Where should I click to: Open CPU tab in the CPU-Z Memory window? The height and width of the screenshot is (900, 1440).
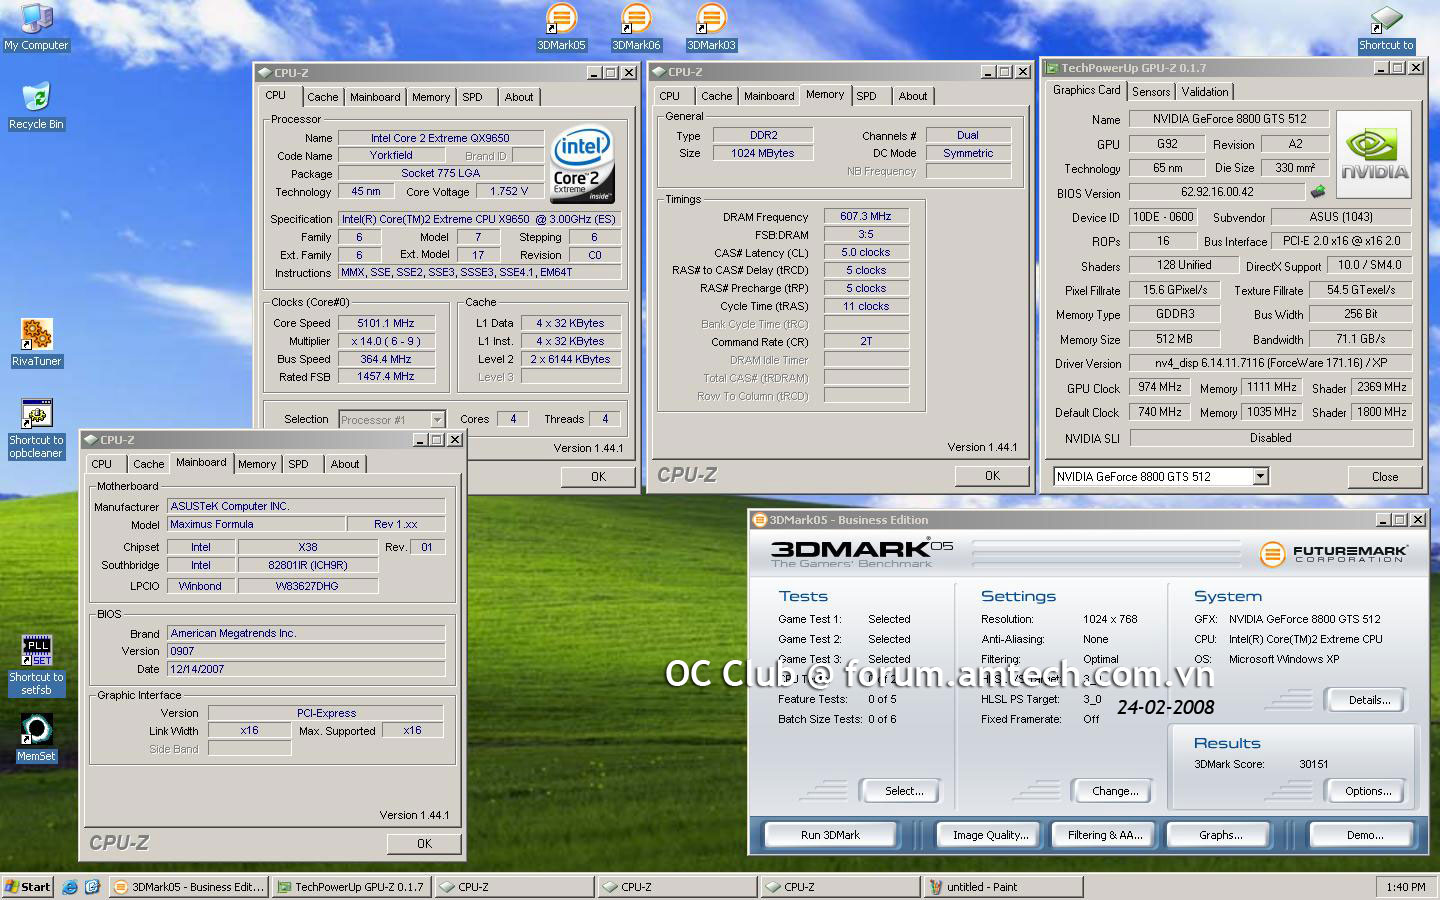tap(670, 96)
